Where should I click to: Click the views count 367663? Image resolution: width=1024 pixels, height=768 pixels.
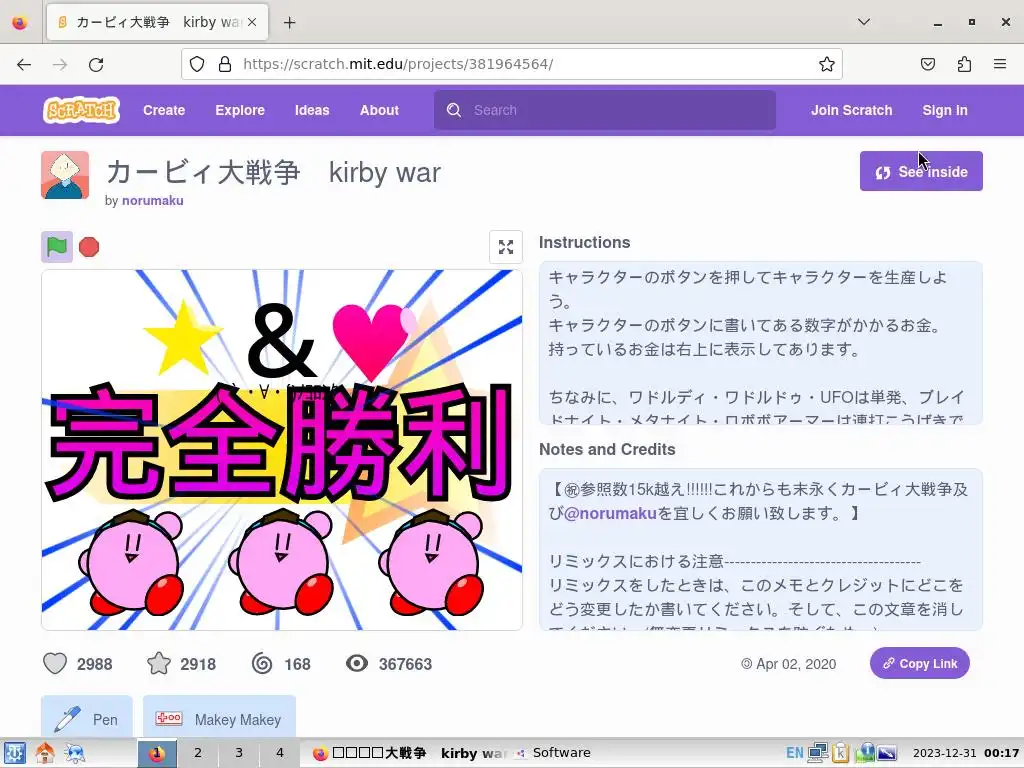(405, 664)
